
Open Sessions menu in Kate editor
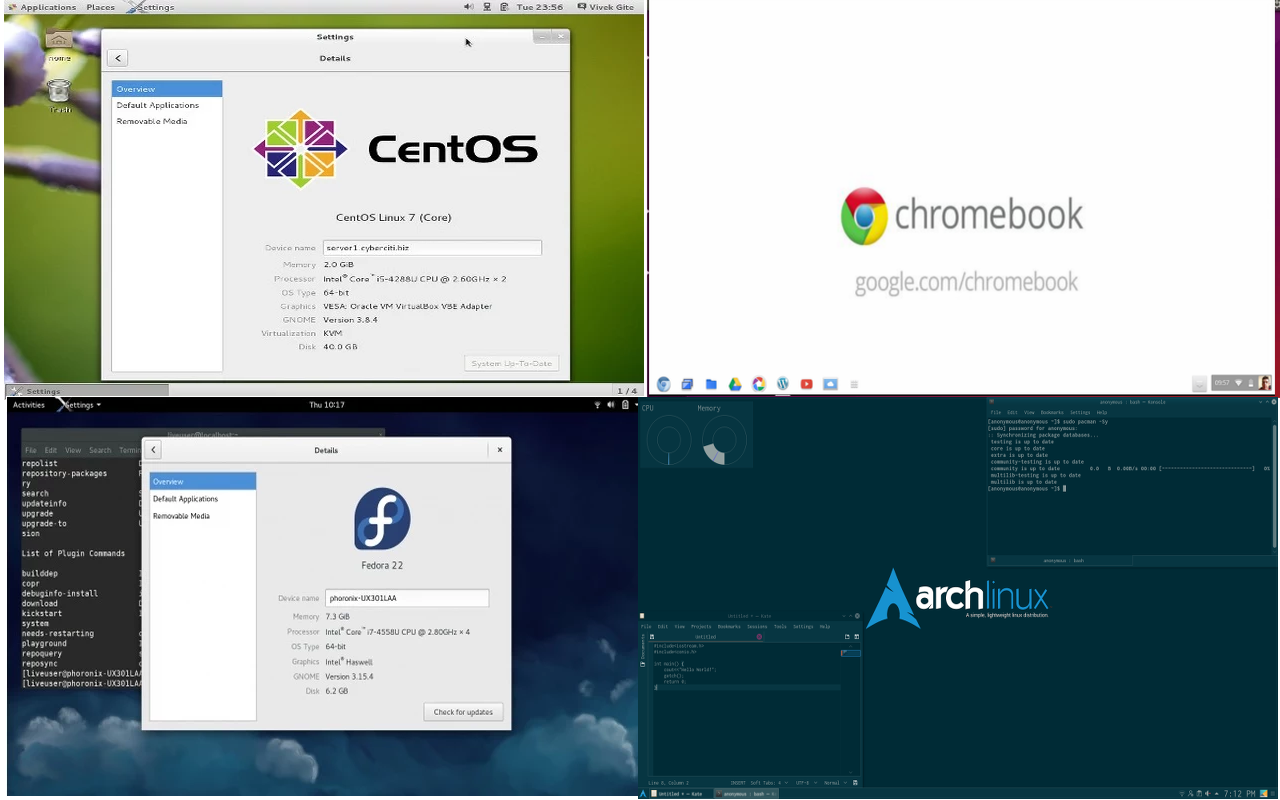pos(757,626)
